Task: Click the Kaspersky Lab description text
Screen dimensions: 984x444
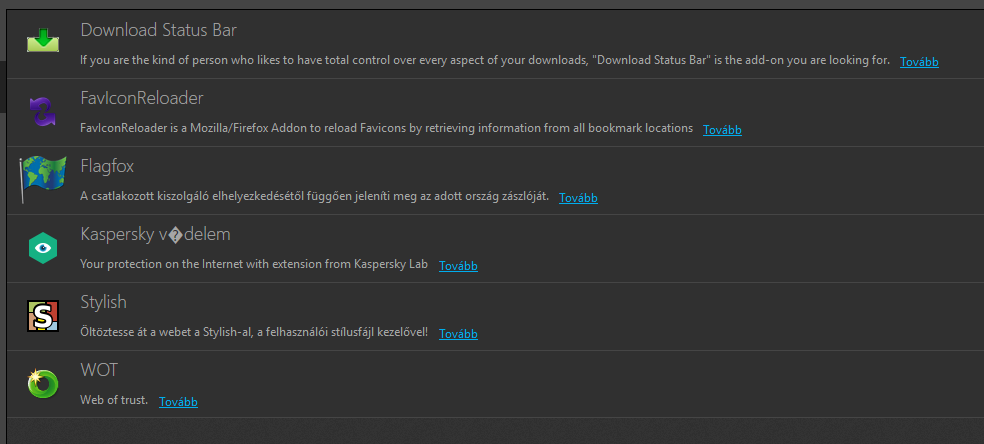Action: 253,264
